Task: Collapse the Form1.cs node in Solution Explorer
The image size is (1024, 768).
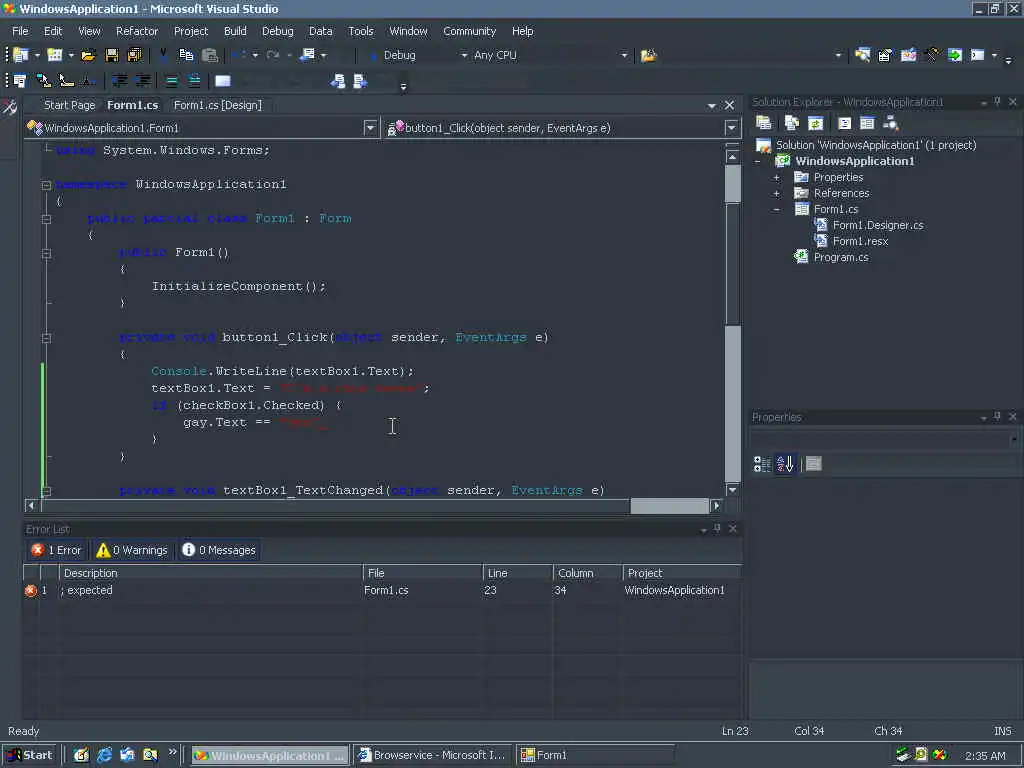Action: pos(776,210)
